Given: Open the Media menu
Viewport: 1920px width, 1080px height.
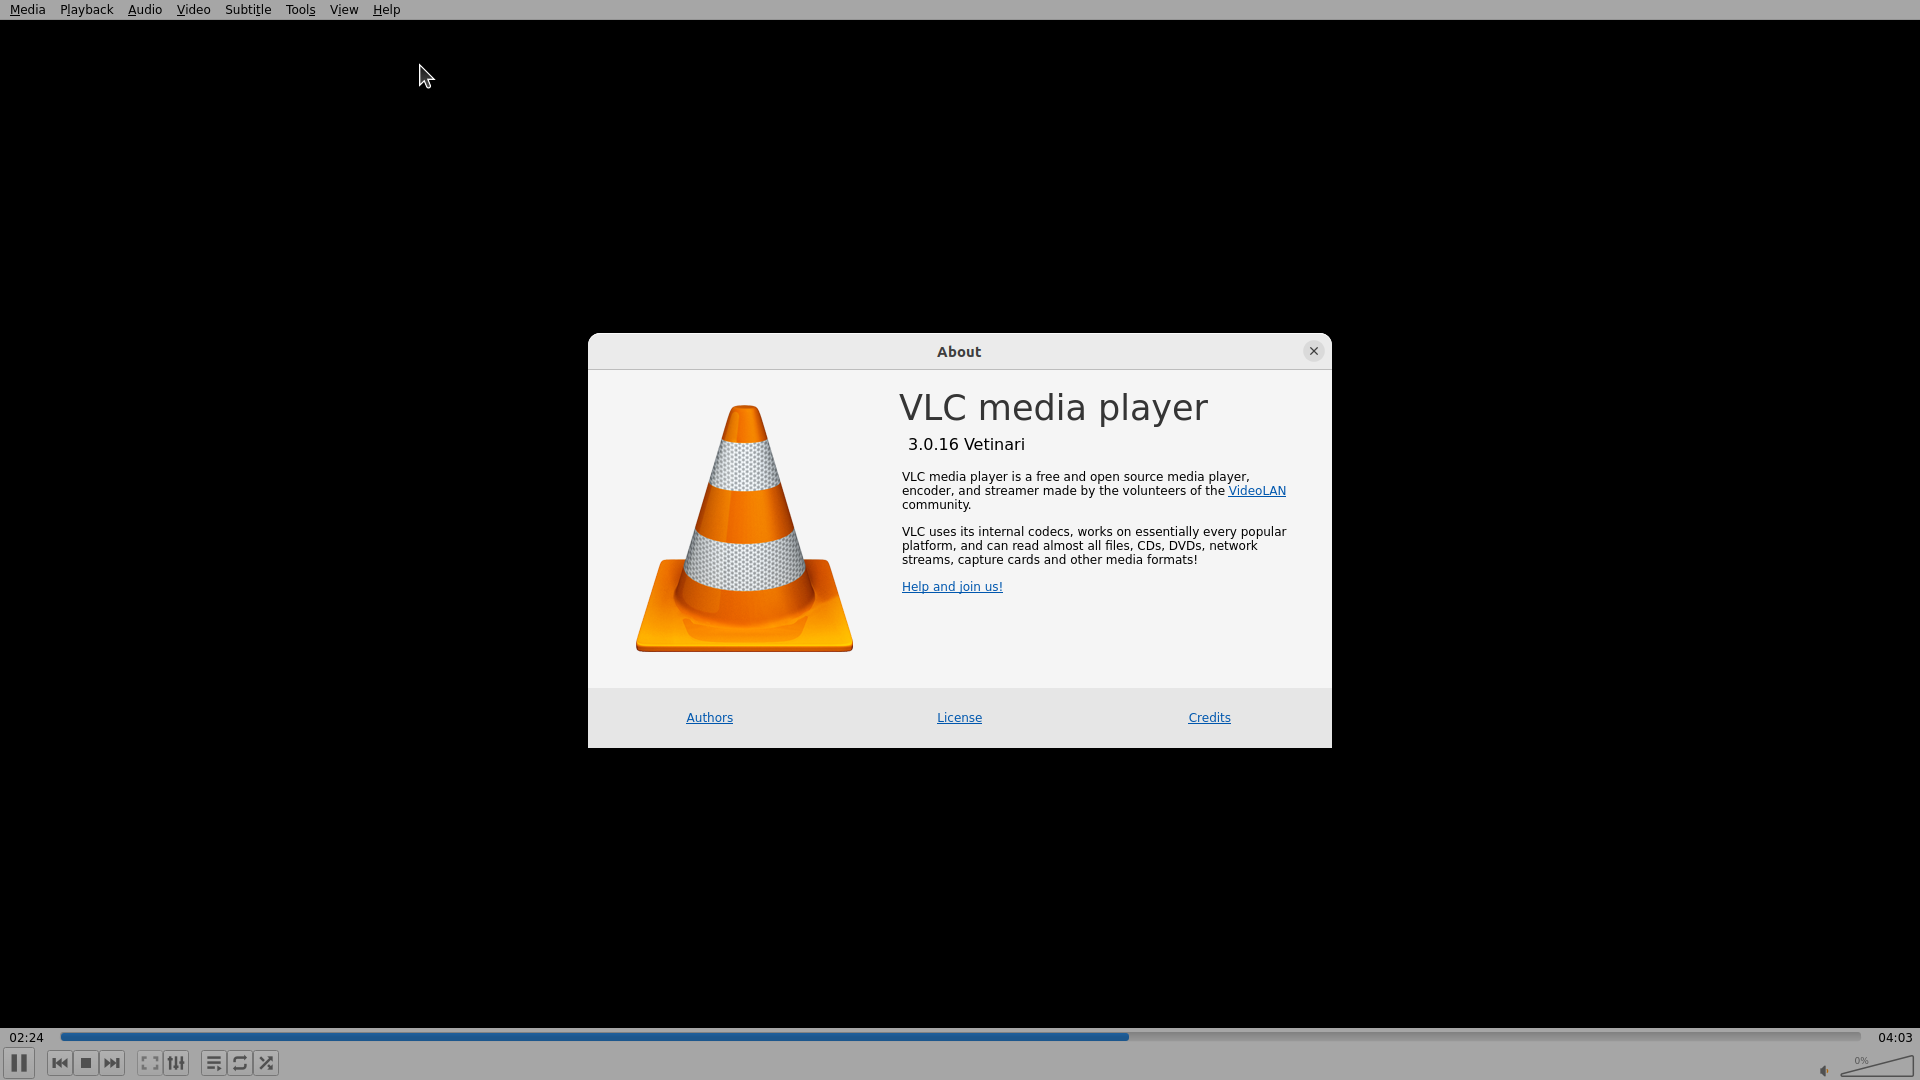Looking at the screenshot, I should pyautogui.click(x=27, y=10).
